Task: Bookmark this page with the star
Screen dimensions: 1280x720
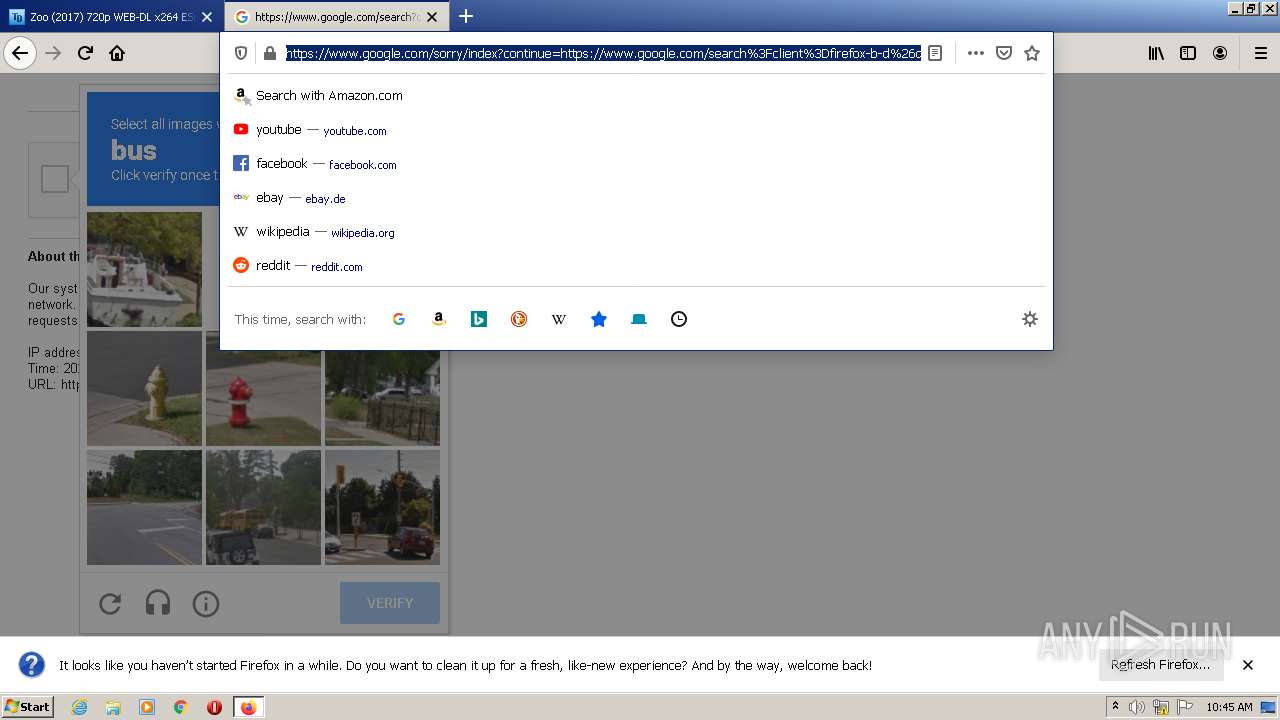Action: coord(1032,53)
